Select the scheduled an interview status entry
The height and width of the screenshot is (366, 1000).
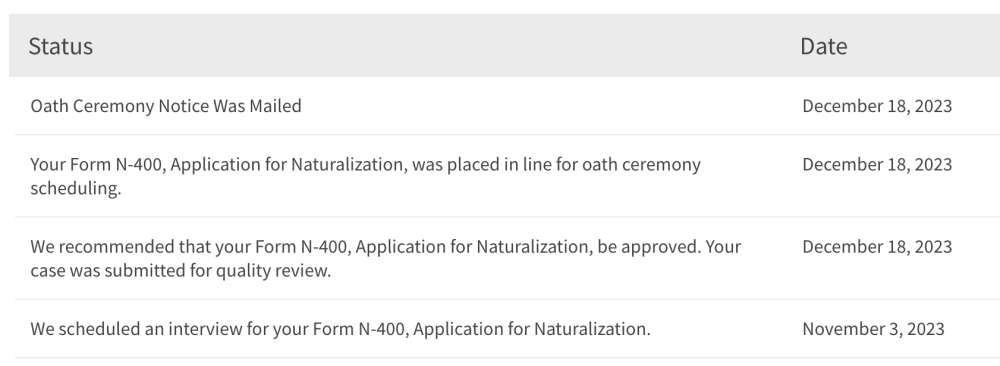point(341,329)
